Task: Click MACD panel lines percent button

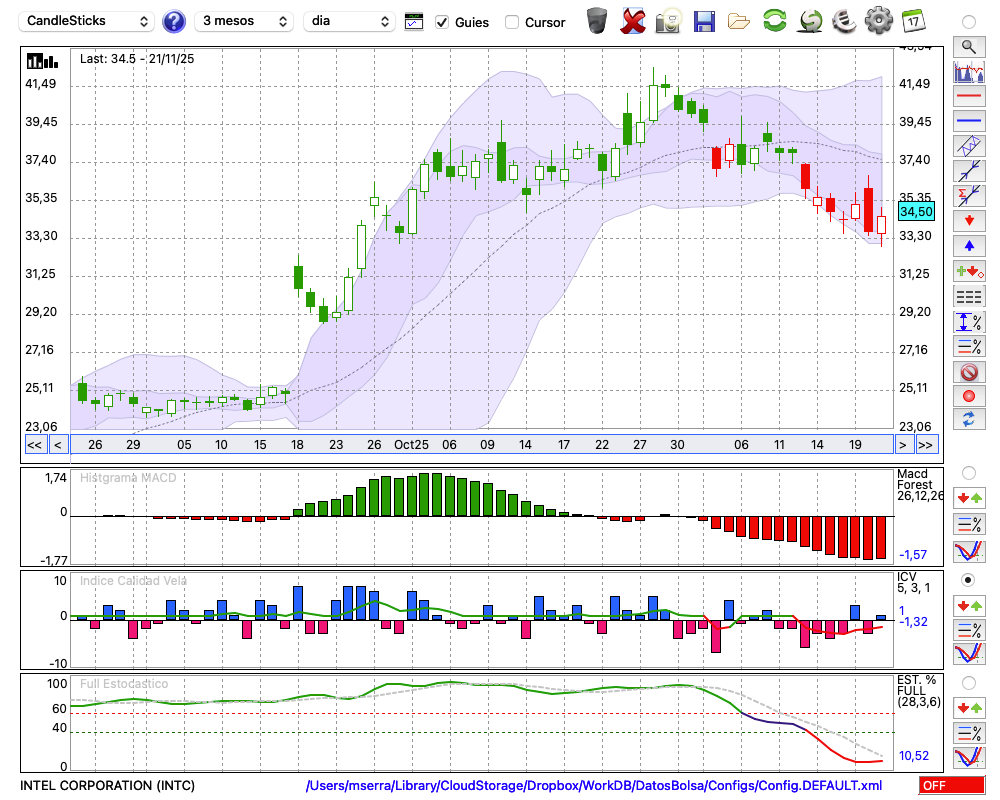Action: point(969,524)
